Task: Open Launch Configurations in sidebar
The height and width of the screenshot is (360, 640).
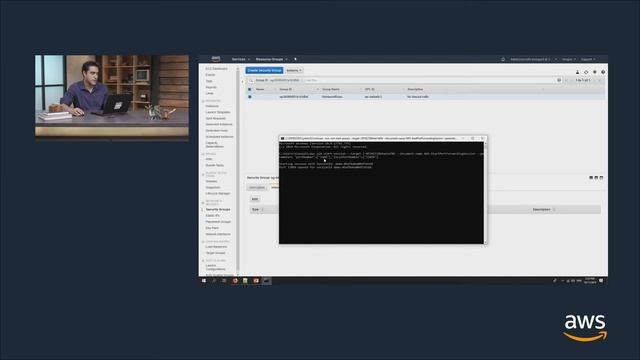Action: (216, 267)
